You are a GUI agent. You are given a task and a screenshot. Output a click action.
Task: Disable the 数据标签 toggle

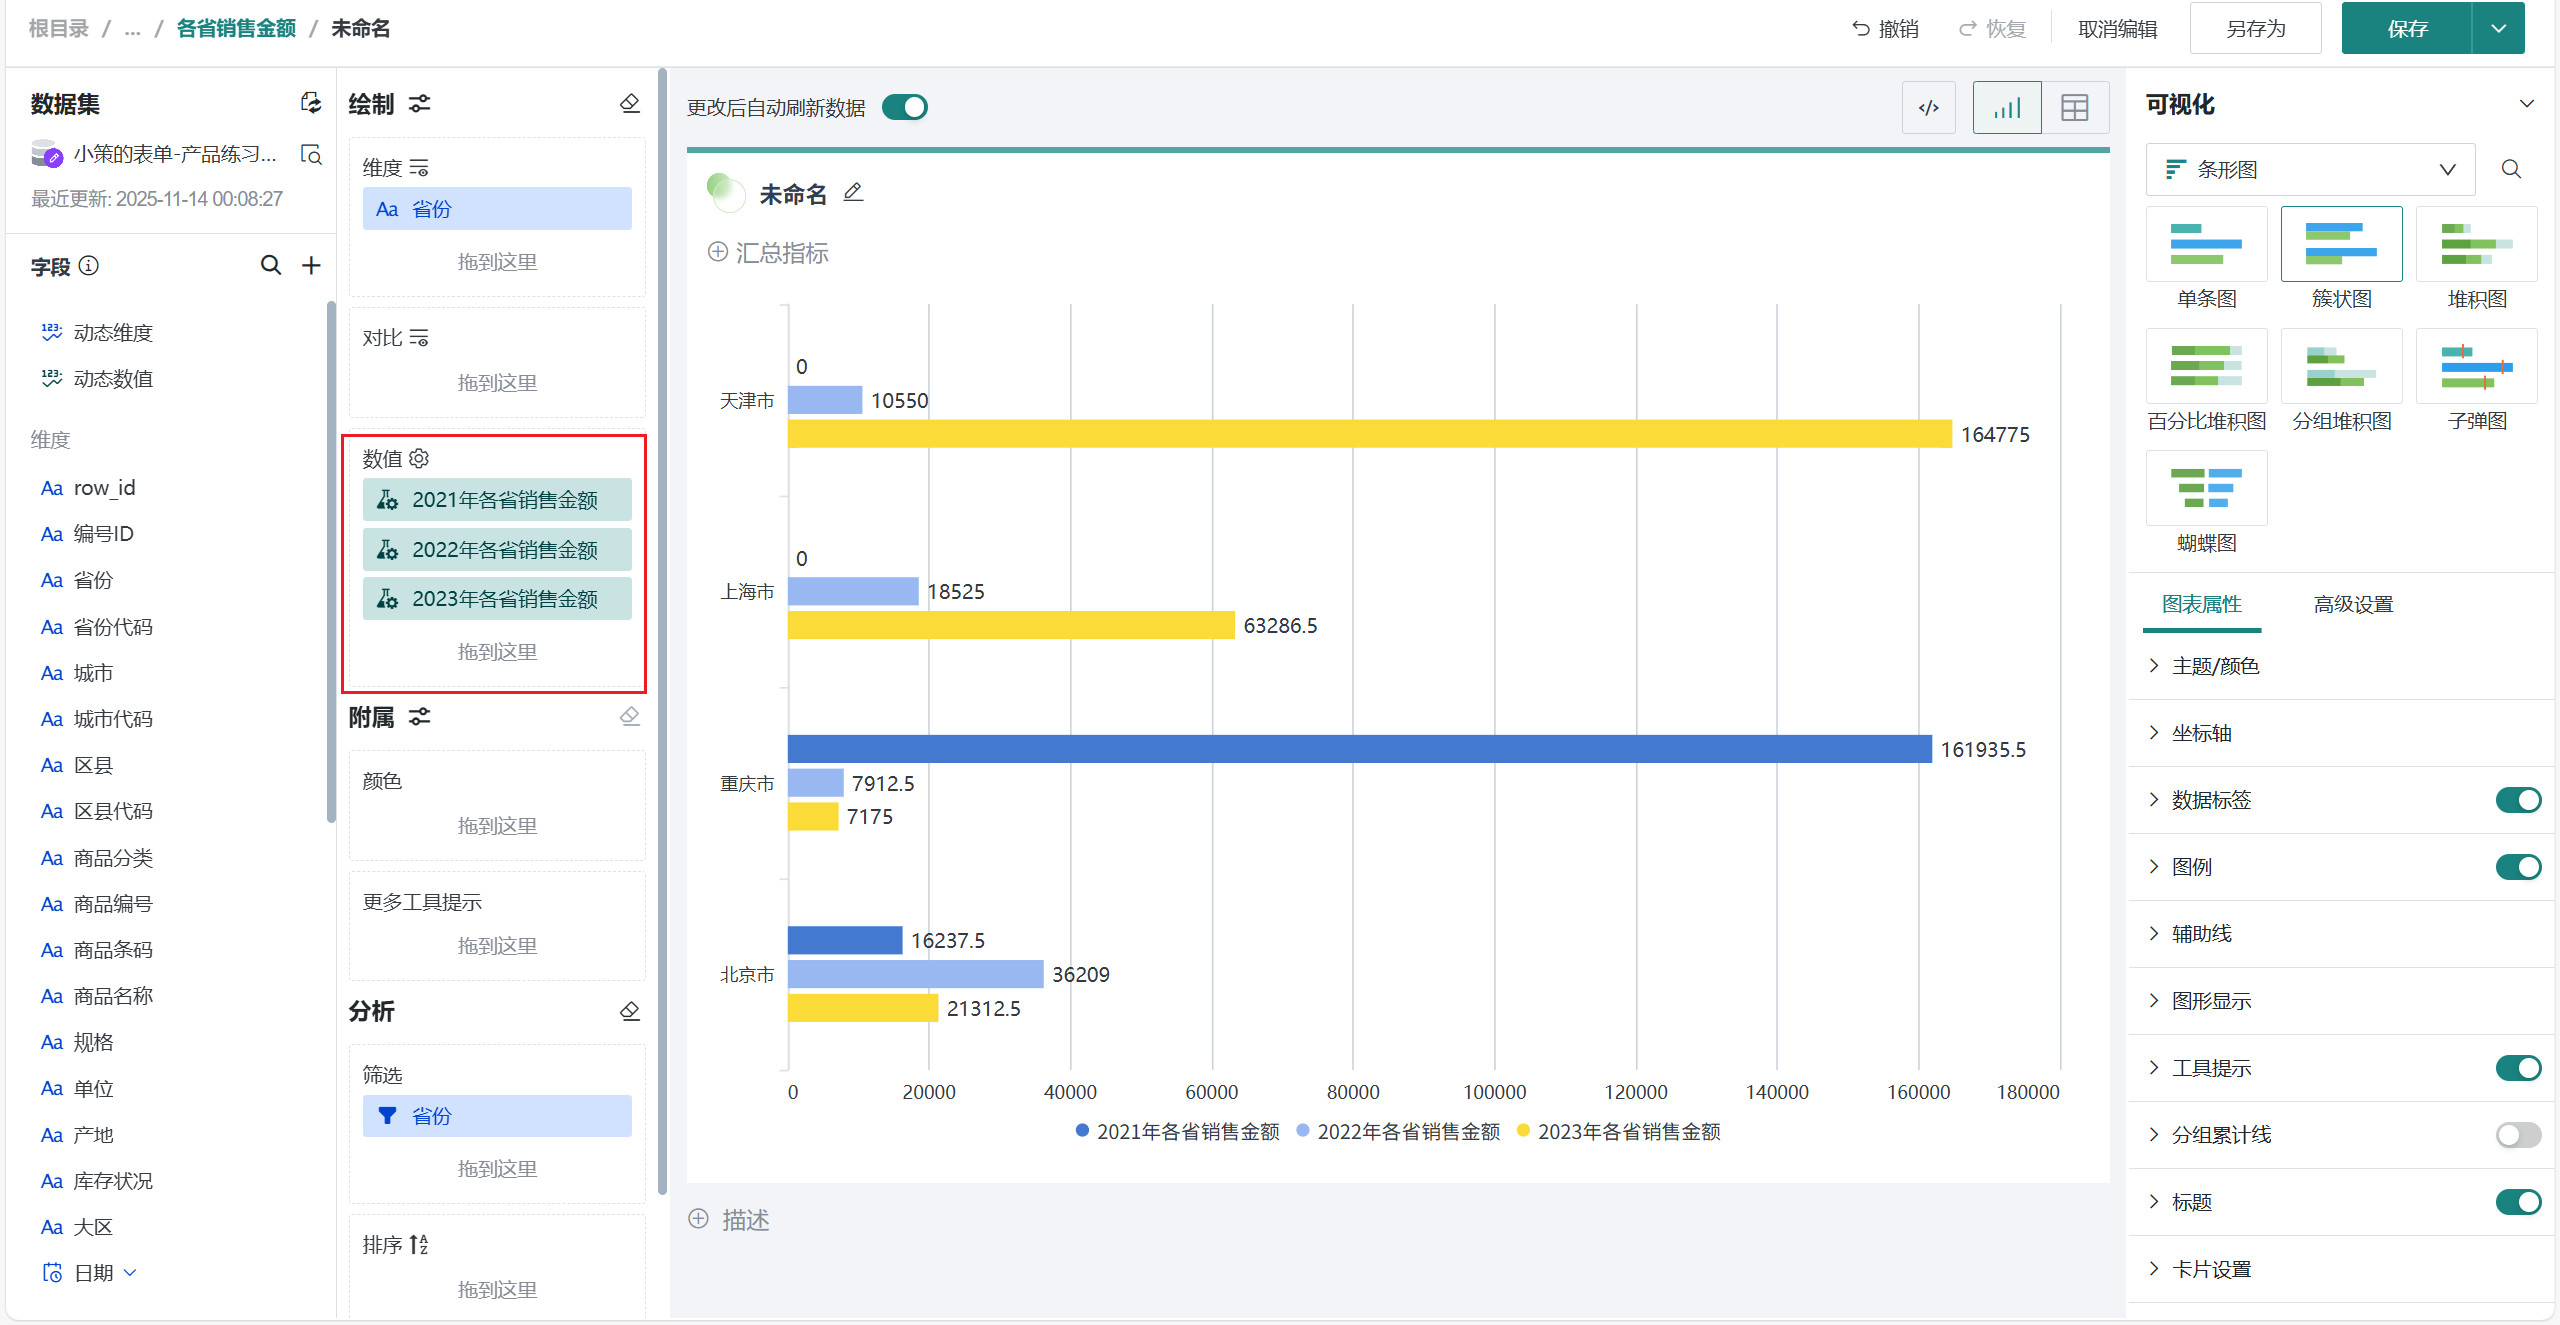pos(2517,800)
